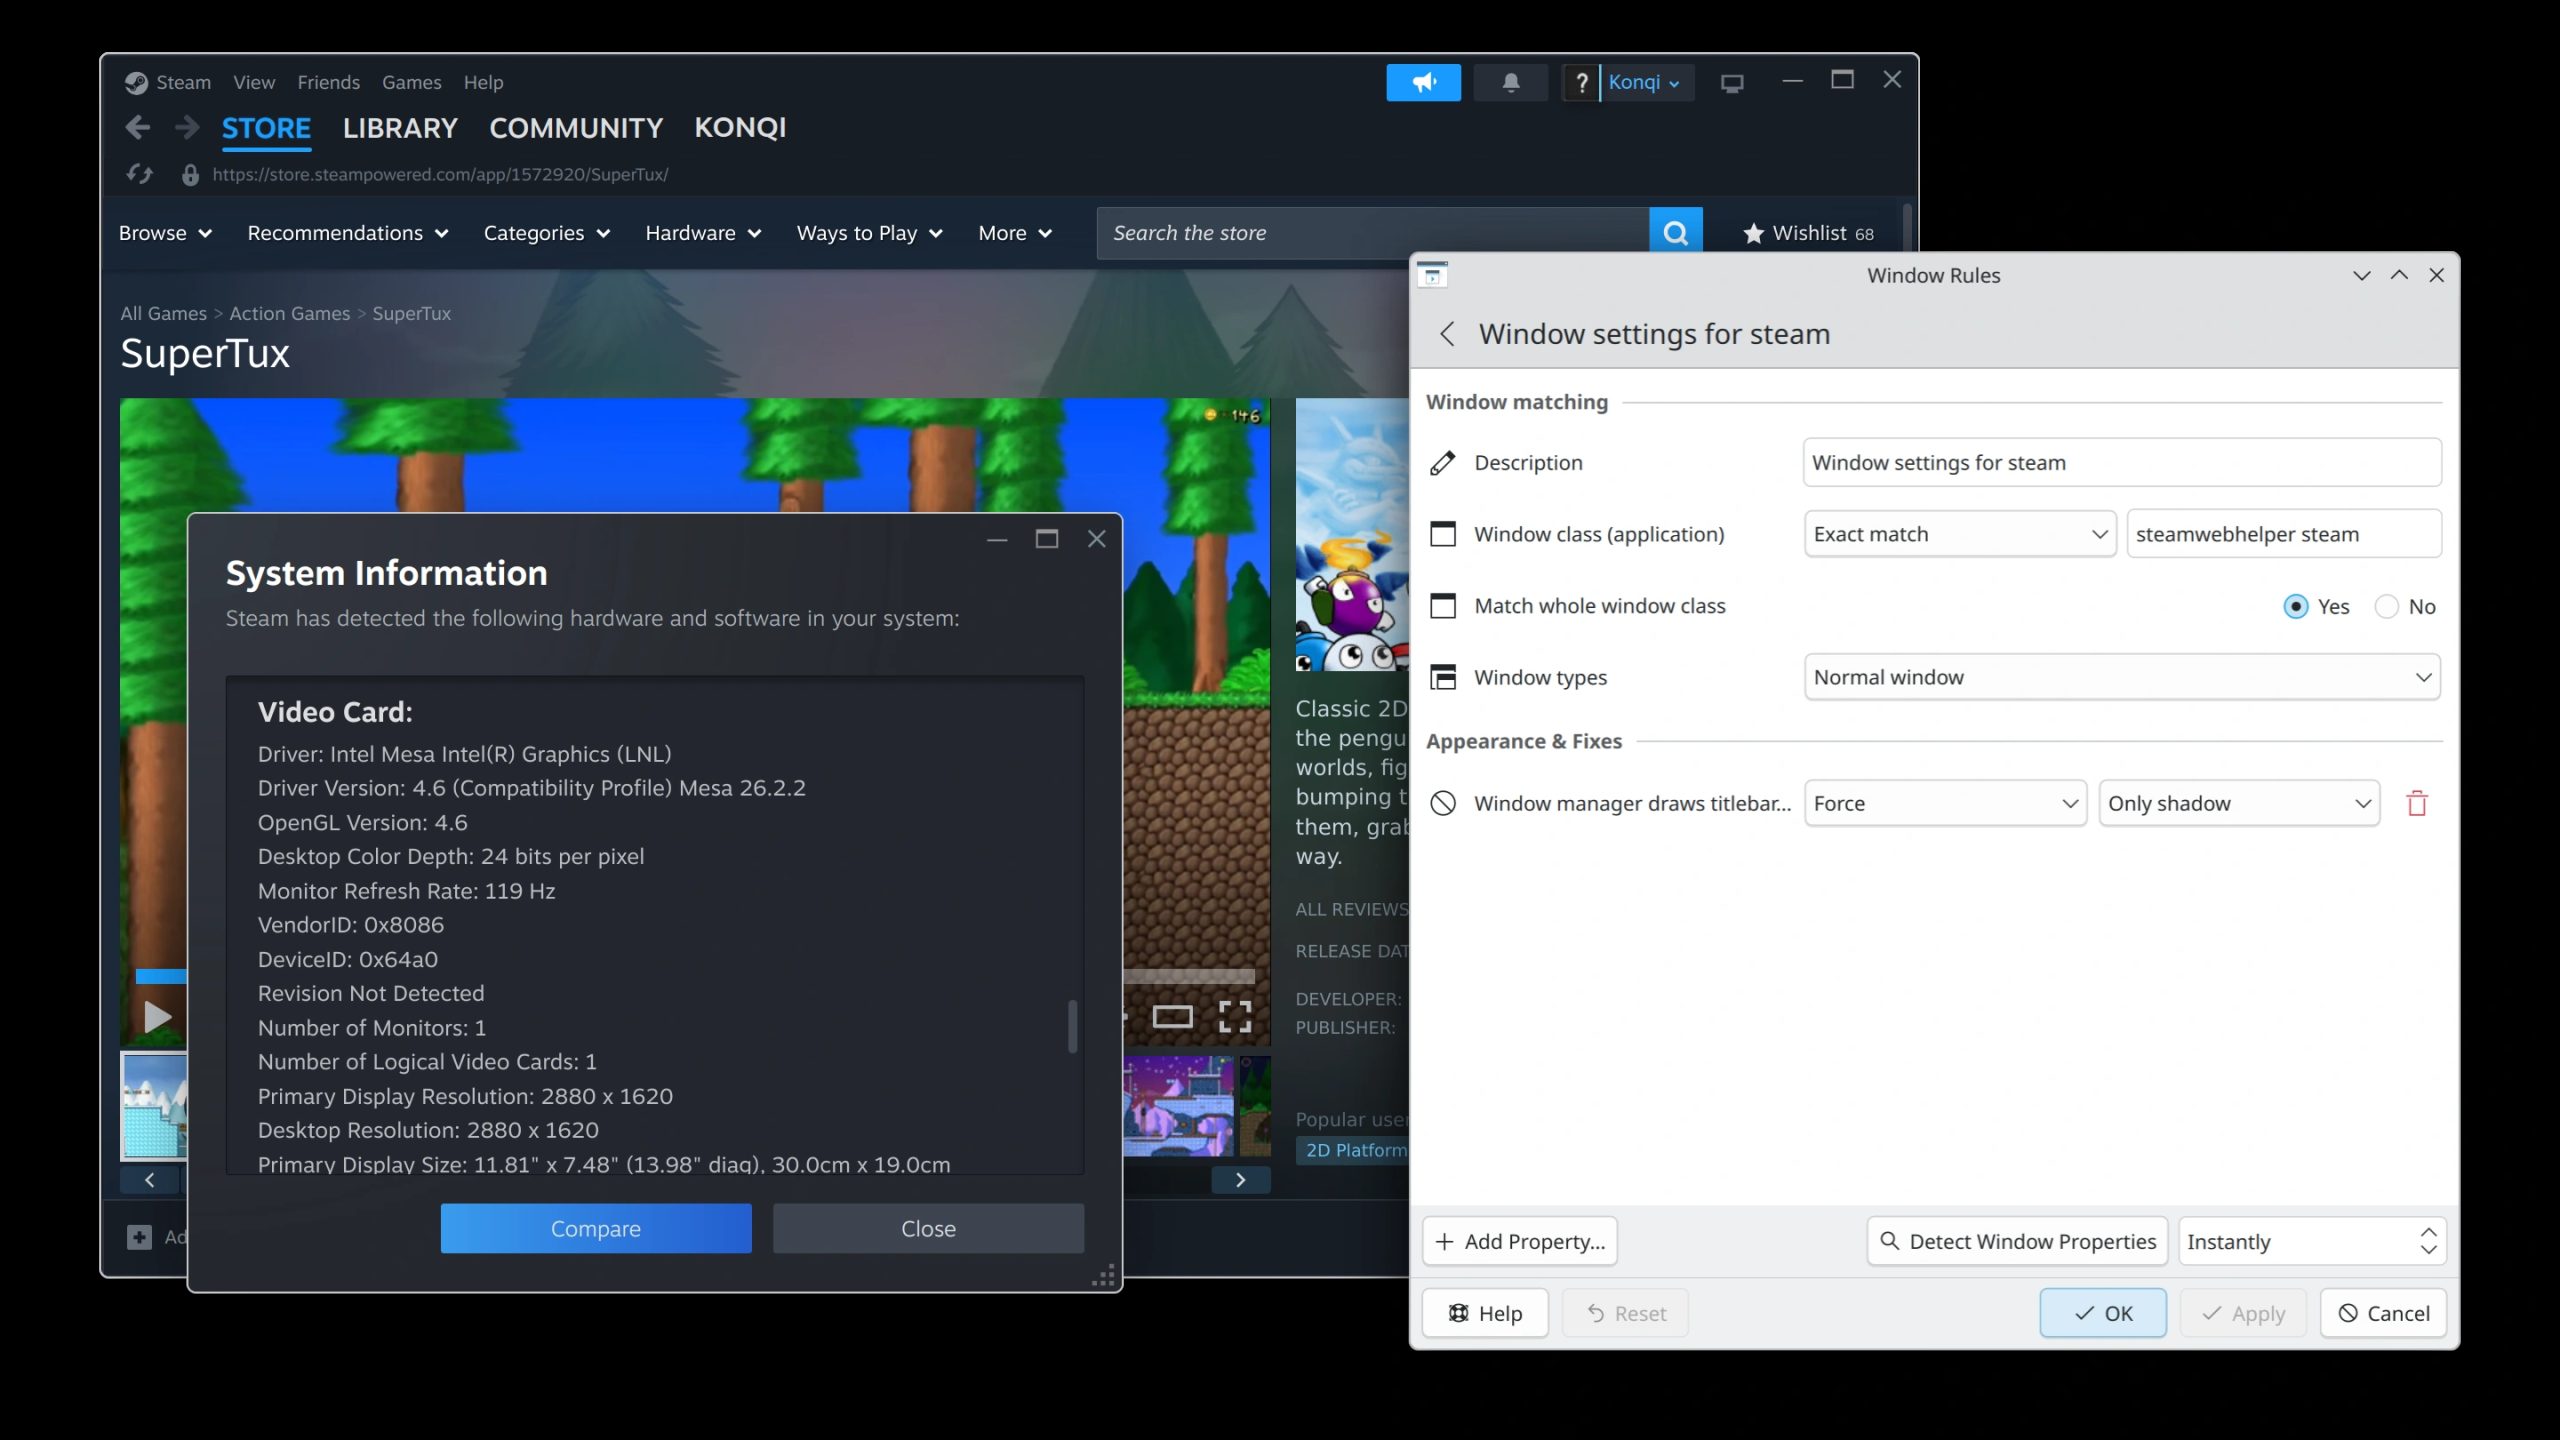
Task: Expand the Categories store menu
Action: tap(546, 233)
